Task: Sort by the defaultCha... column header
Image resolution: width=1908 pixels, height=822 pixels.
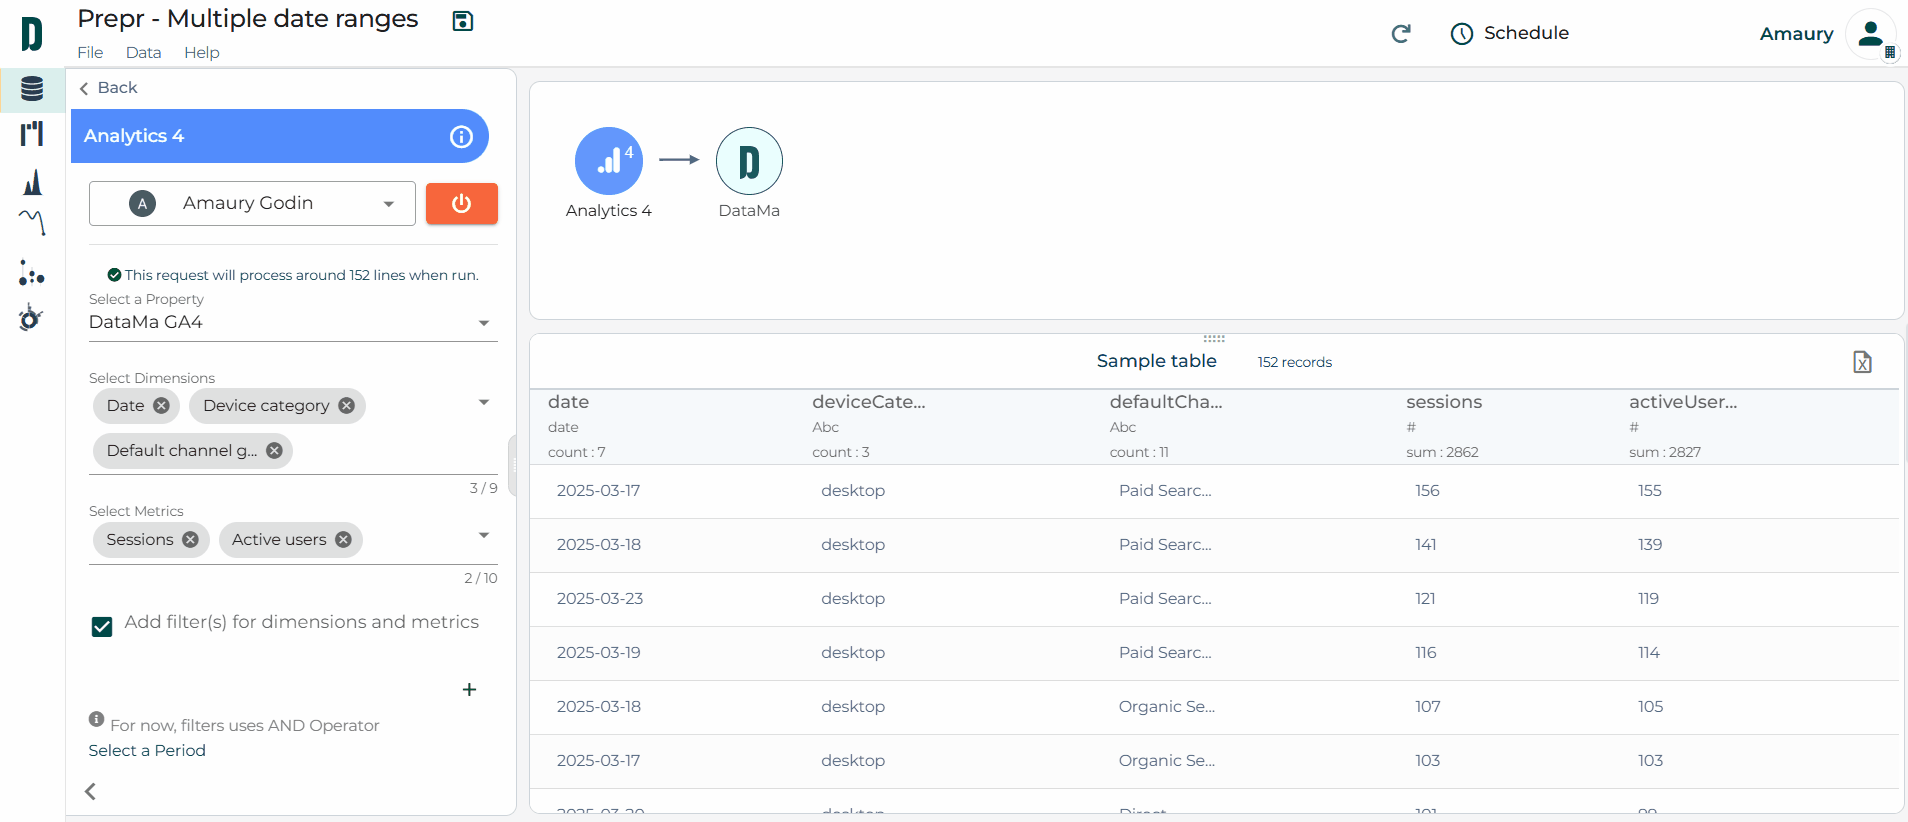Action: pos(1166,402)
